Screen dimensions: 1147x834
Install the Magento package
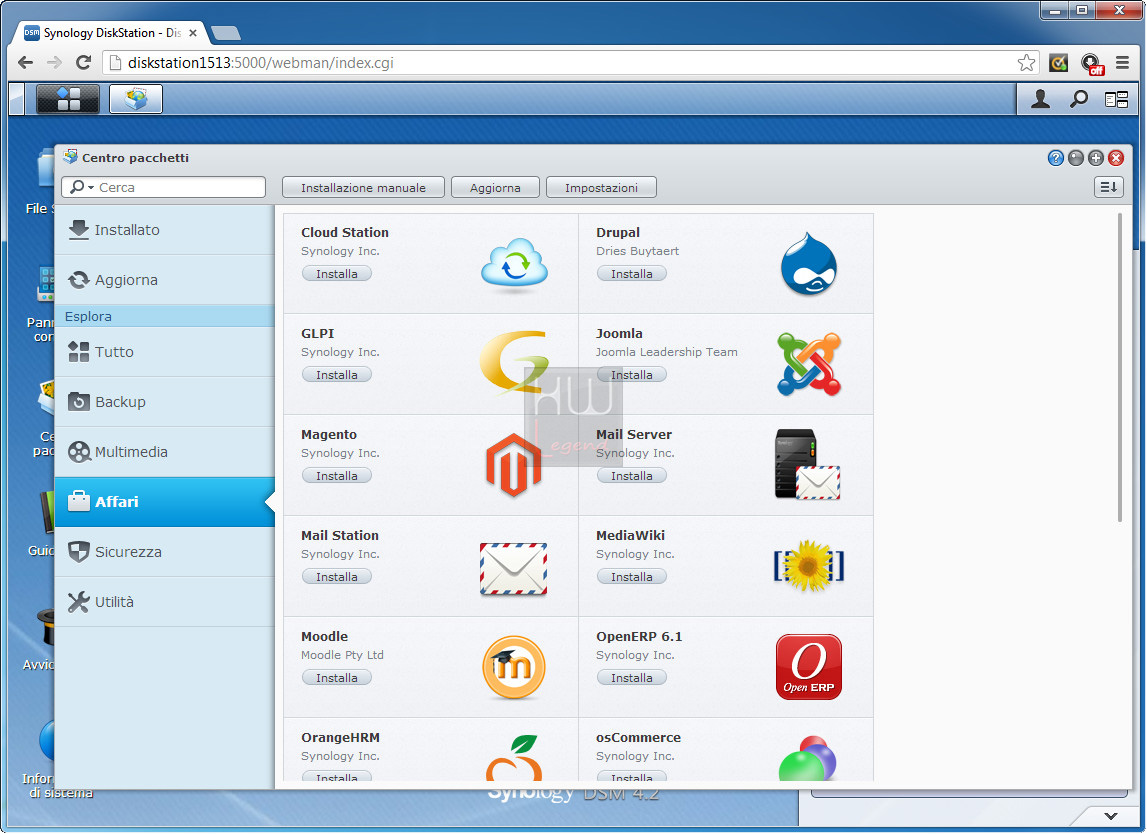[336, 476]
